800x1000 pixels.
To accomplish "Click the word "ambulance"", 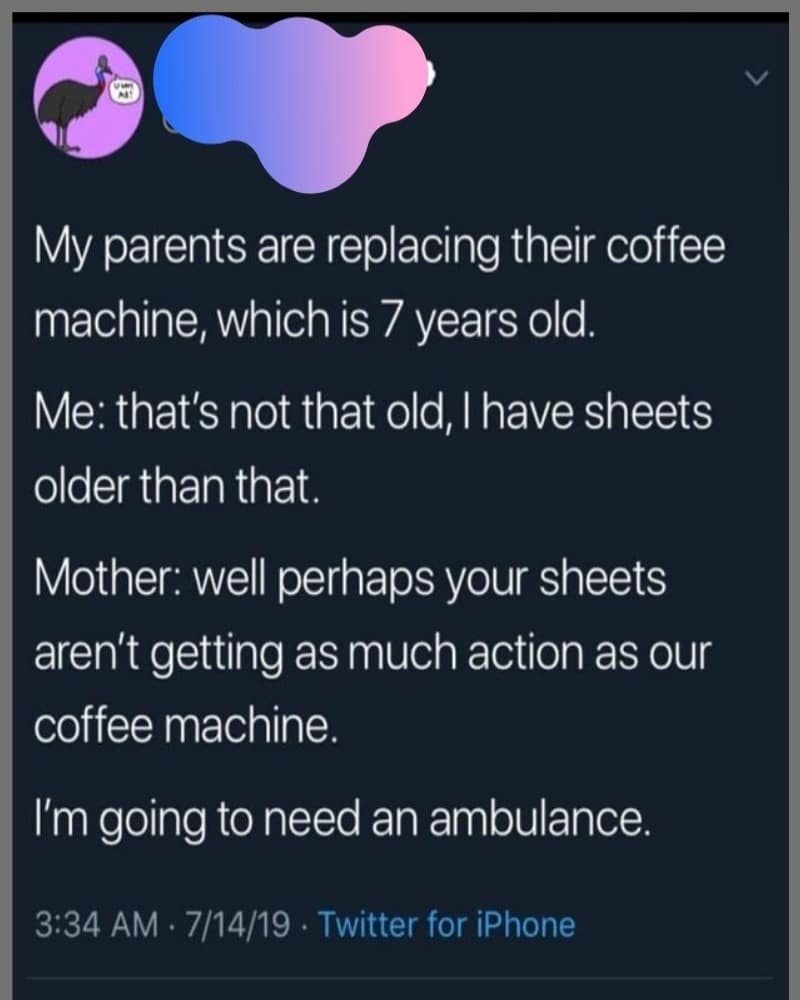I will [x=540, y=819].
